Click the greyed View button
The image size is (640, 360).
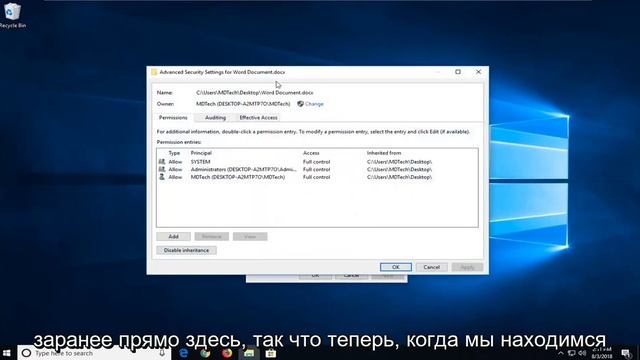click(250, 237)
